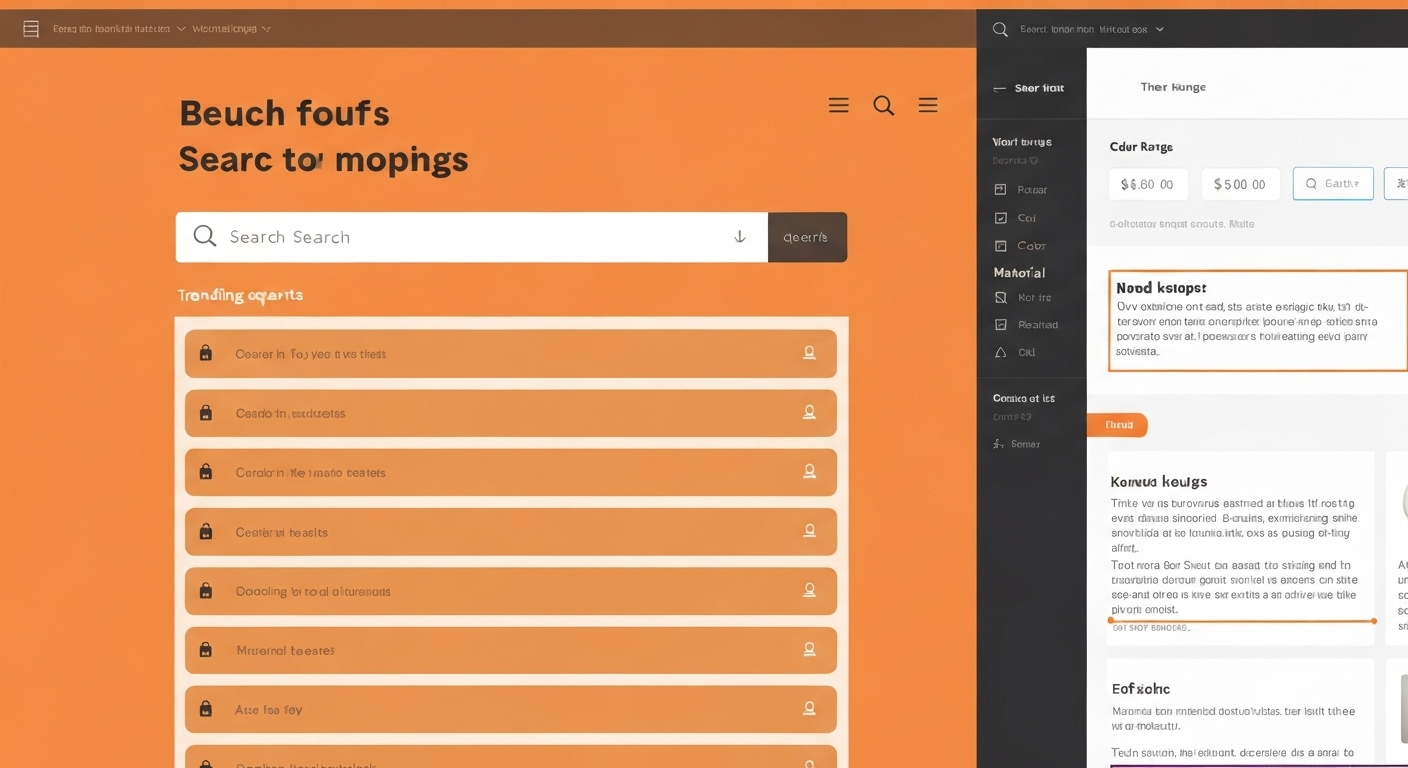Click bag icon in 'Cearer in Toj' row
1408x768 pixels.
pos(206,353)
